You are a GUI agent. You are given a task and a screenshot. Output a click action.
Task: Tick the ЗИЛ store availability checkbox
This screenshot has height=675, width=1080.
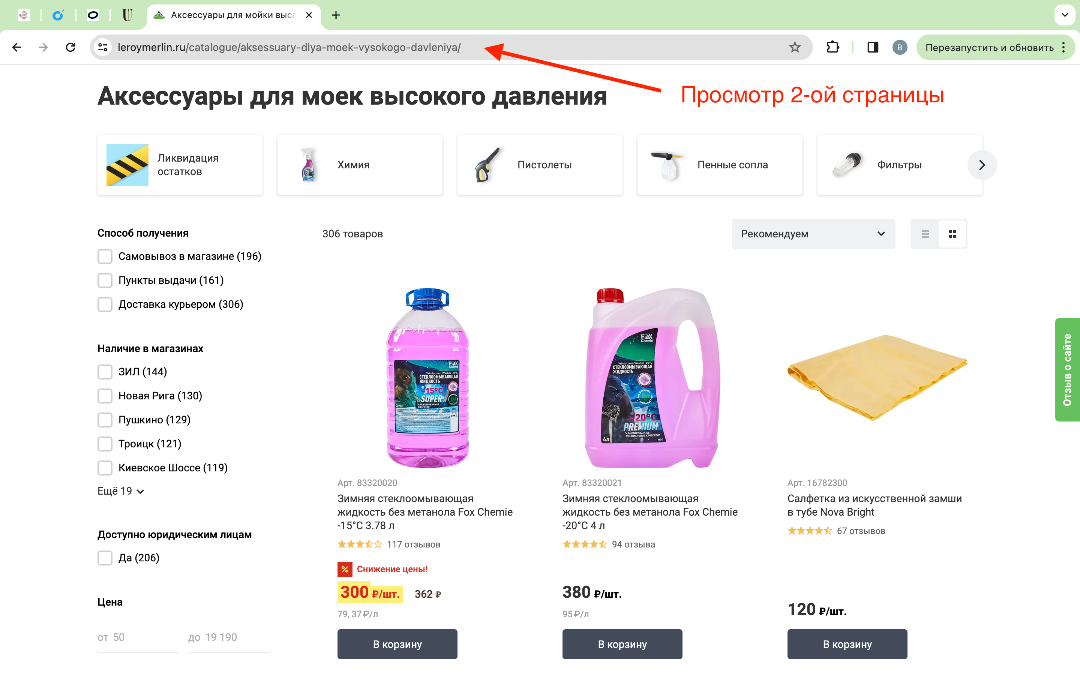105,372
